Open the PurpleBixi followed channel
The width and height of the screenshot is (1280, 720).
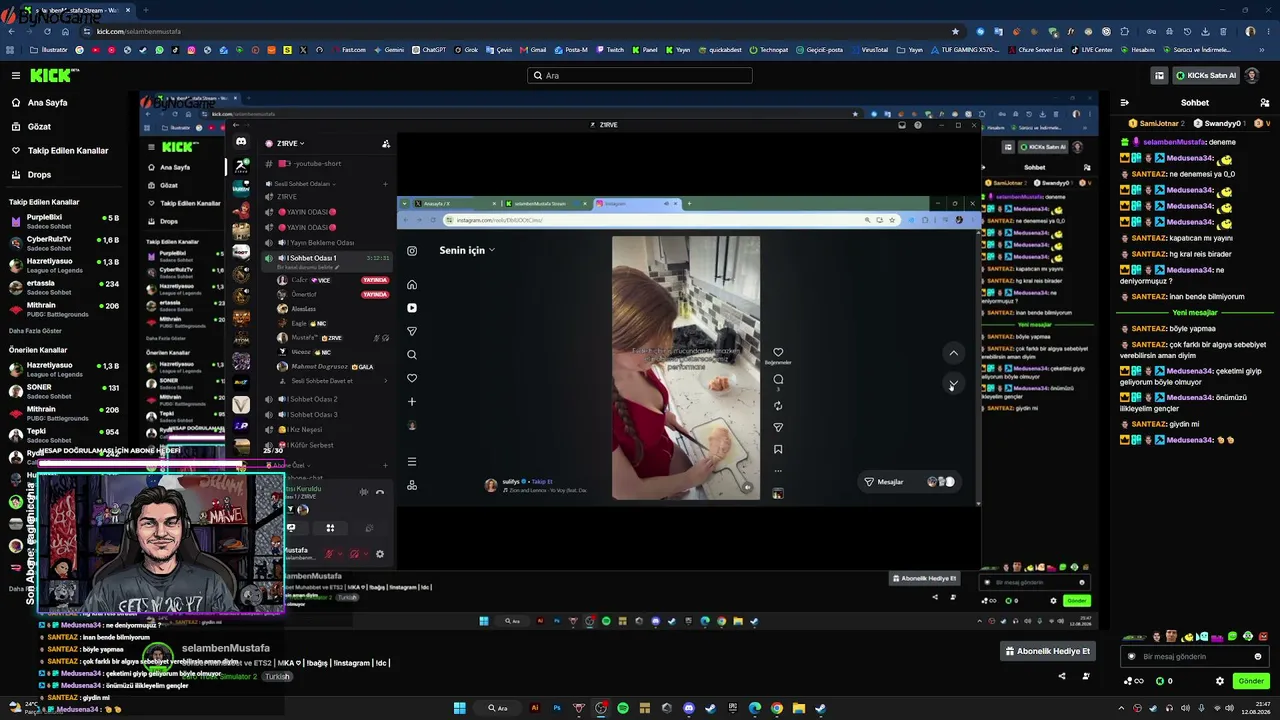coord(64,221)
